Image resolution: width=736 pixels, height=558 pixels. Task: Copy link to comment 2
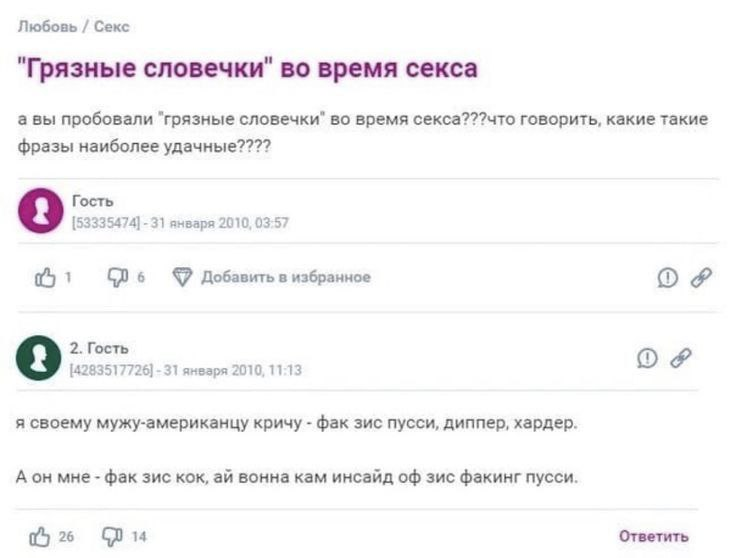[681, 359]
